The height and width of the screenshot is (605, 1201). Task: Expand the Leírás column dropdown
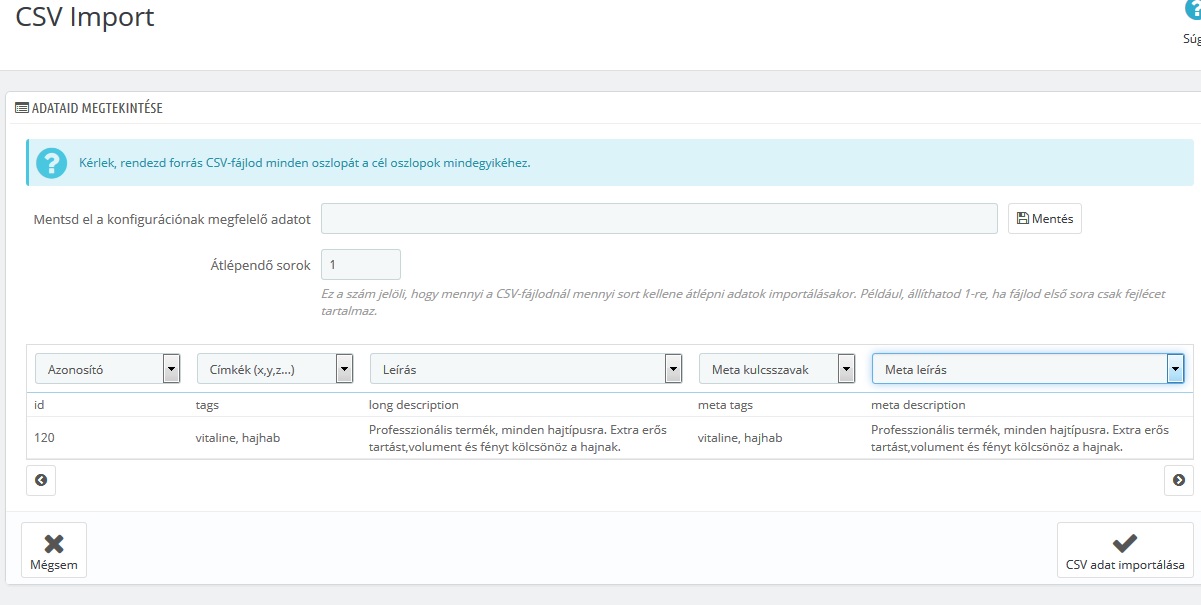pos(673,369)
